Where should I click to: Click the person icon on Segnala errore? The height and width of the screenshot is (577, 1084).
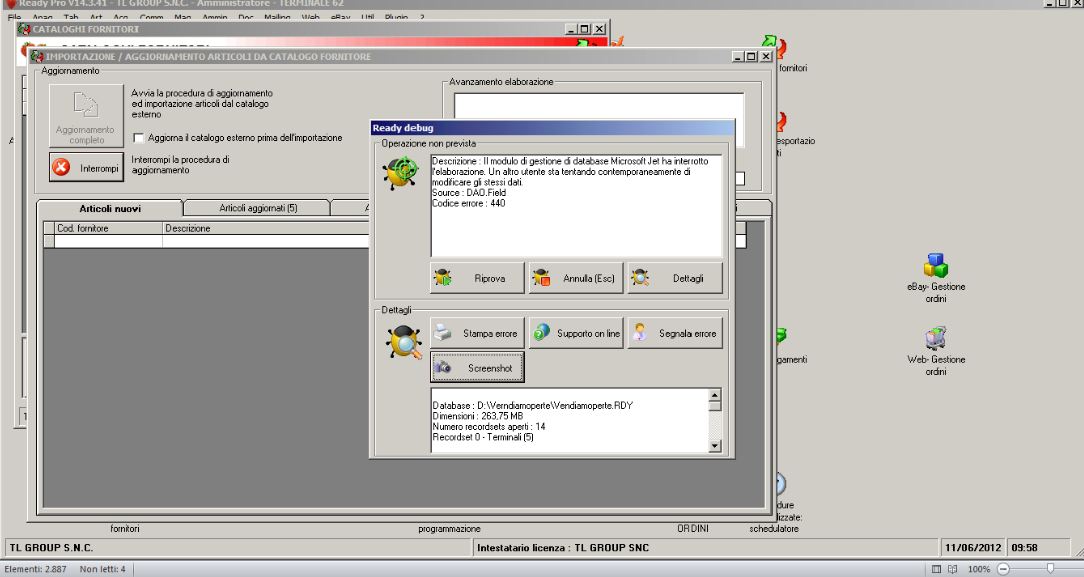(640, 332)
